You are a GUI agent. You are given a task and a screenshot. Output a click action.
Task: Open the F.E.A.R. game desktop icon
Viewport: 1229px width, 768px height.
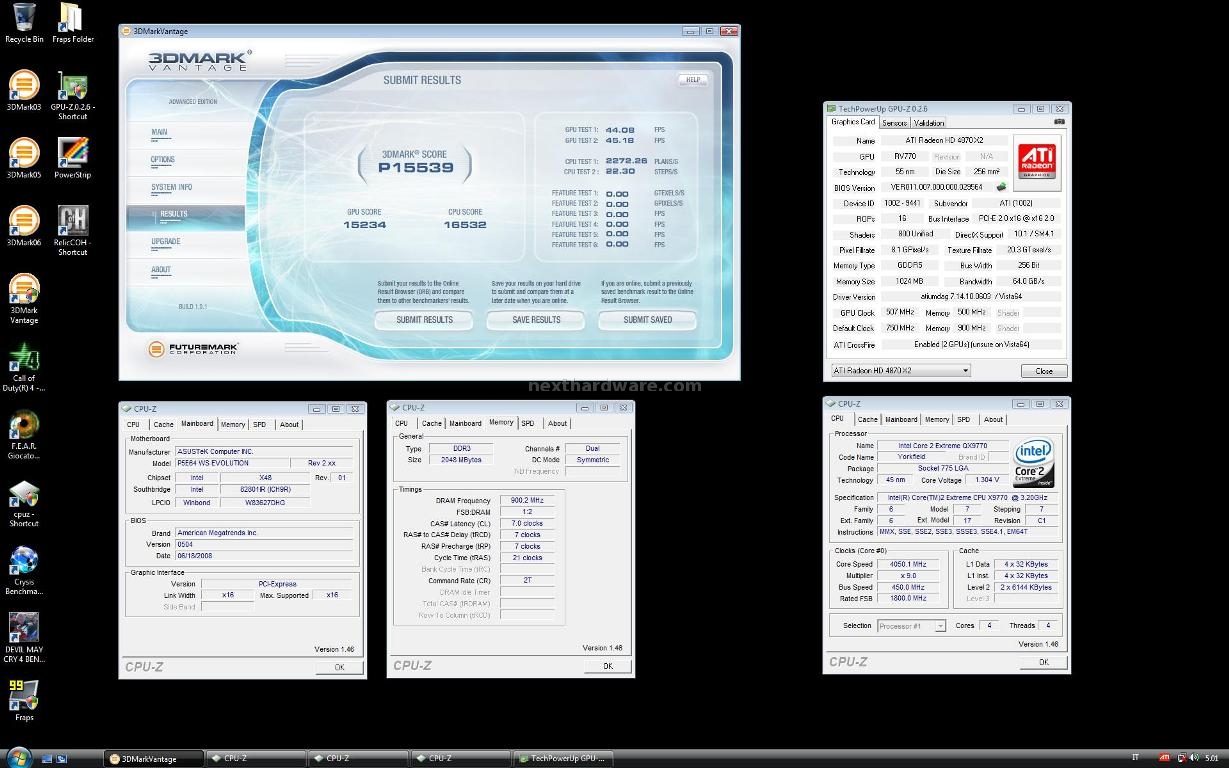(24, 435)
